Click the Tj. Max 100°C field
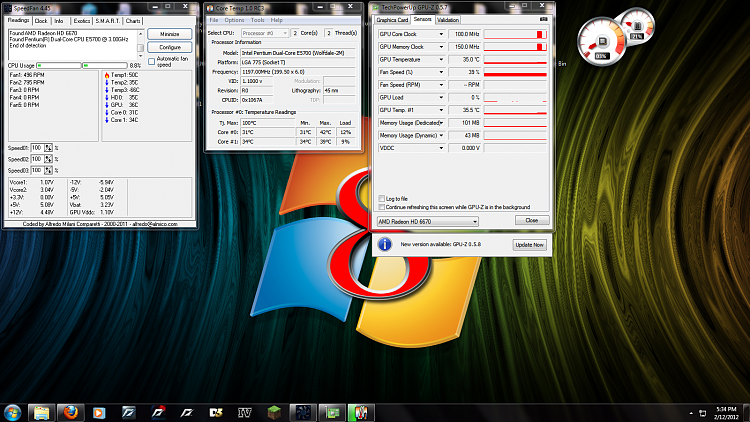750x422 pixels. (268, 123)
